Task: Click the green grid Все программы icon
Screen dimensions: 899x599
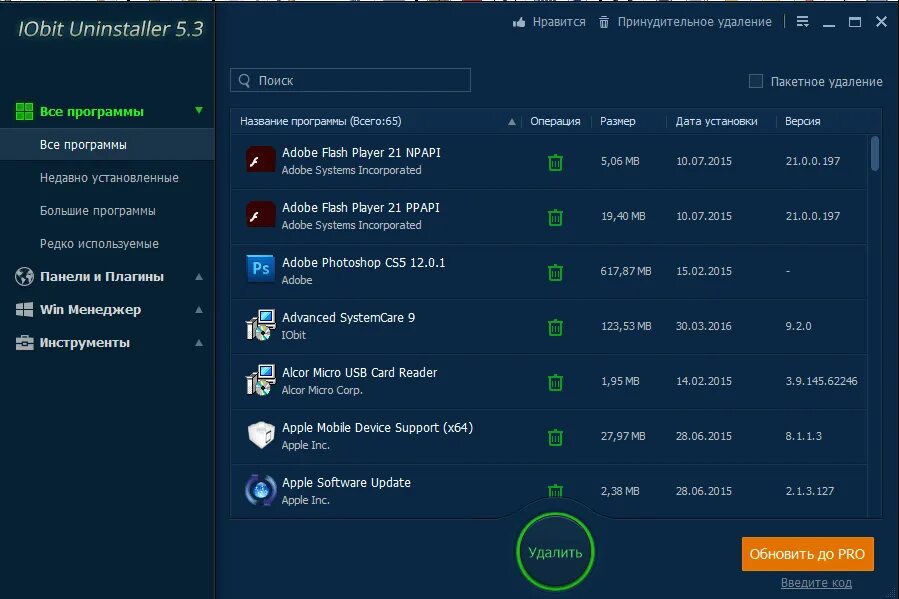Action: 24,111
